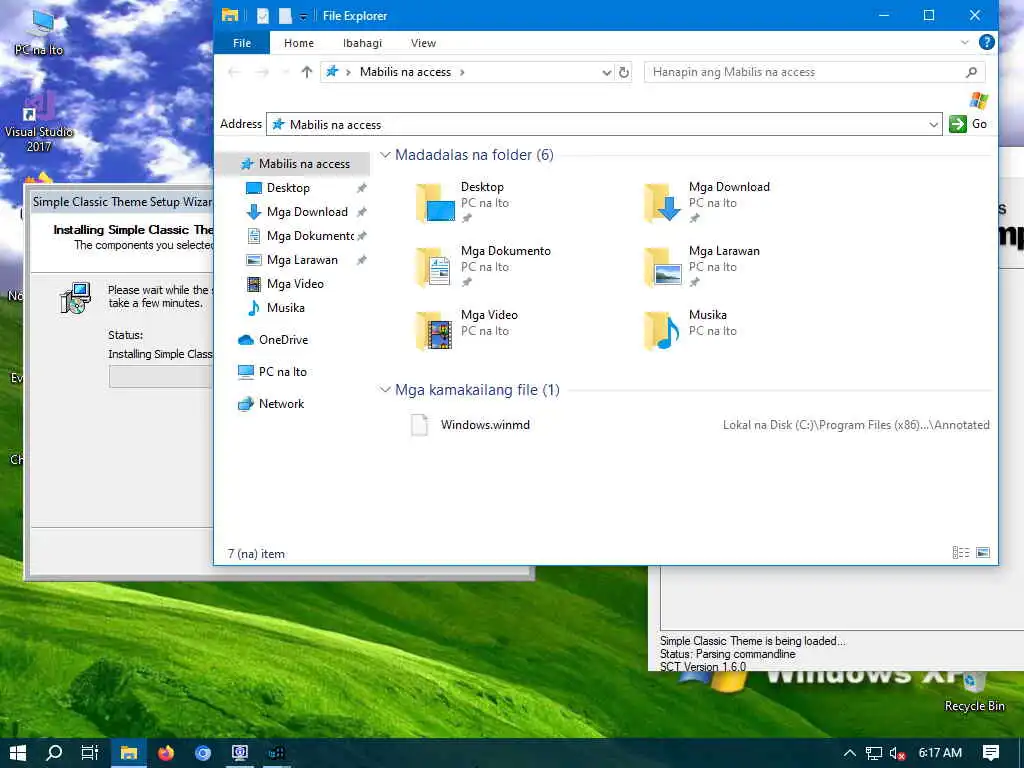Click the taskbar clock showing 6:17 AM
The width and height of the screenshot is (1024, 768).
coord(940,753)
